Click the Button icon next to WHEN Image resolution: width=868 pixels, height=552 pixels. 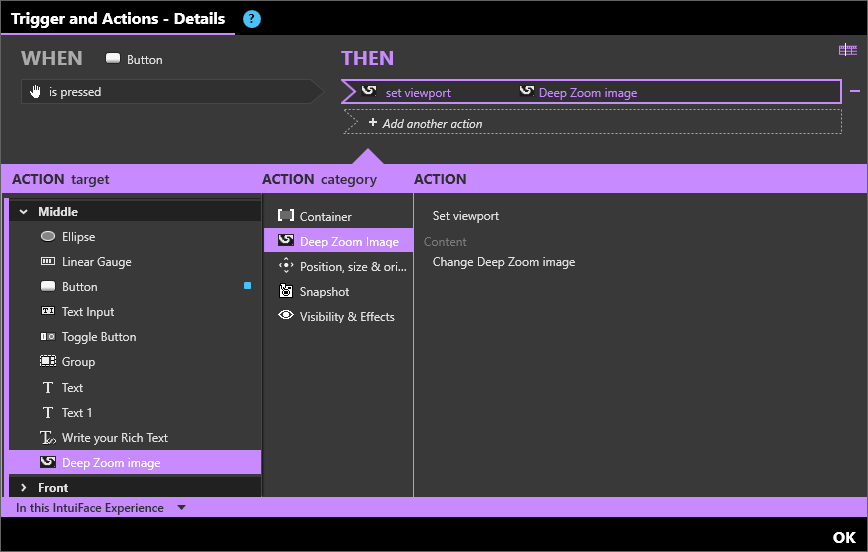113,58
